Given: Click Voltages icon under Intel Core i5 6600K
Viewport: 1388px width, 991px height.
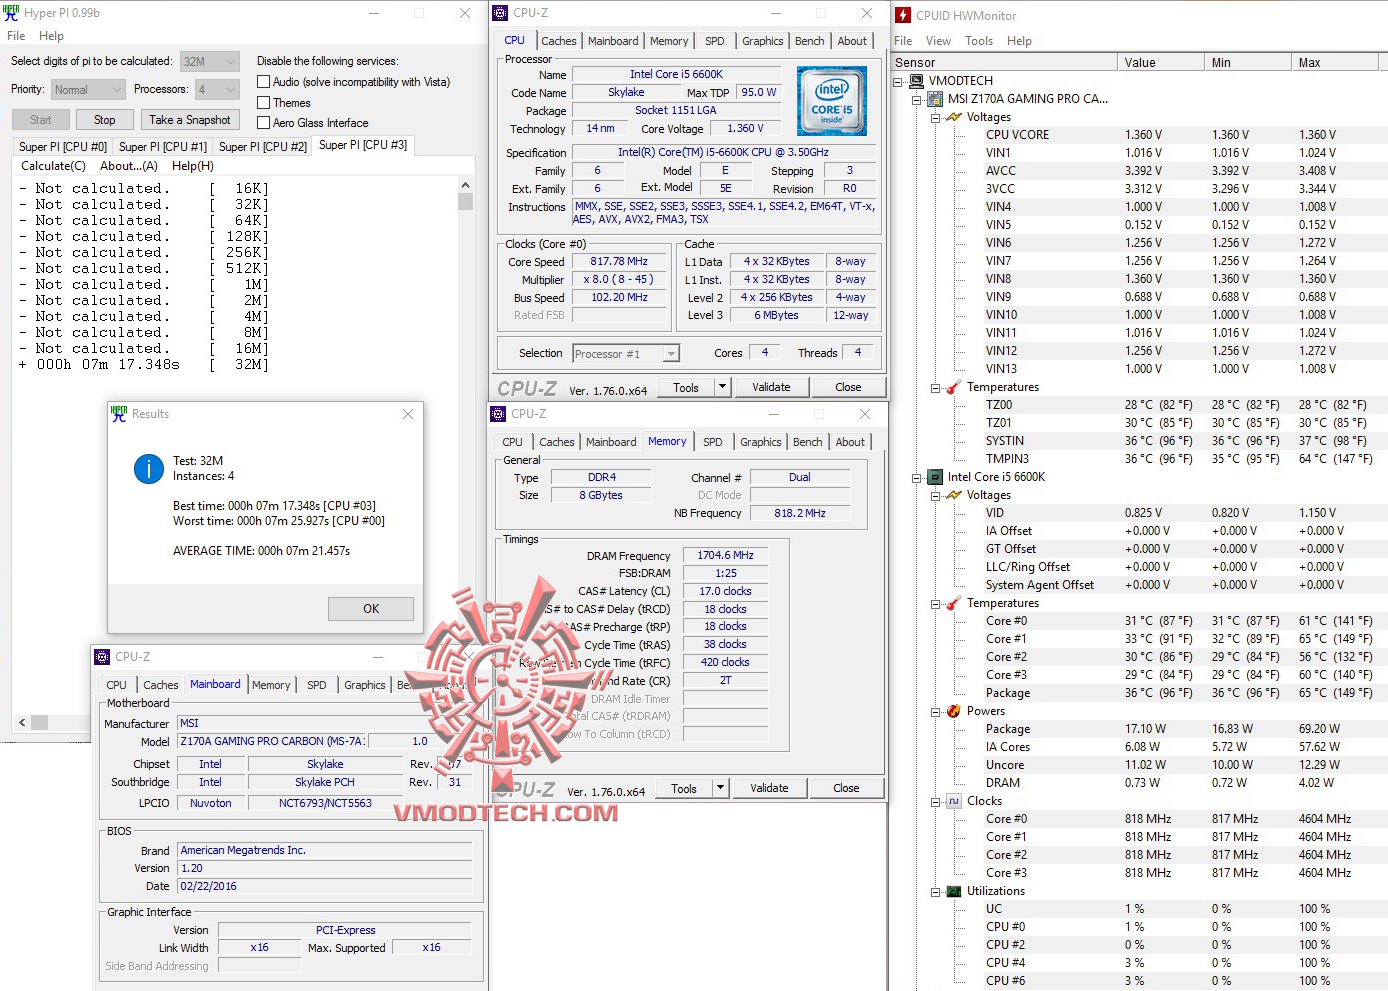Looking at the screenshot, I should click(x=954, y=495).
